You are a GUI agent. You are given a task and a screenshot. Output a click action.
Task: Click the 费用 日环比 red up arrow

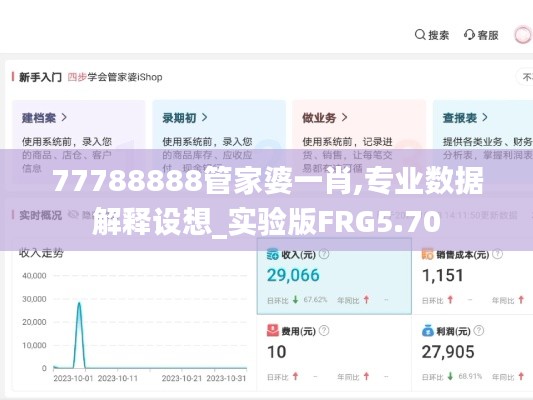(x=295, y=376)
